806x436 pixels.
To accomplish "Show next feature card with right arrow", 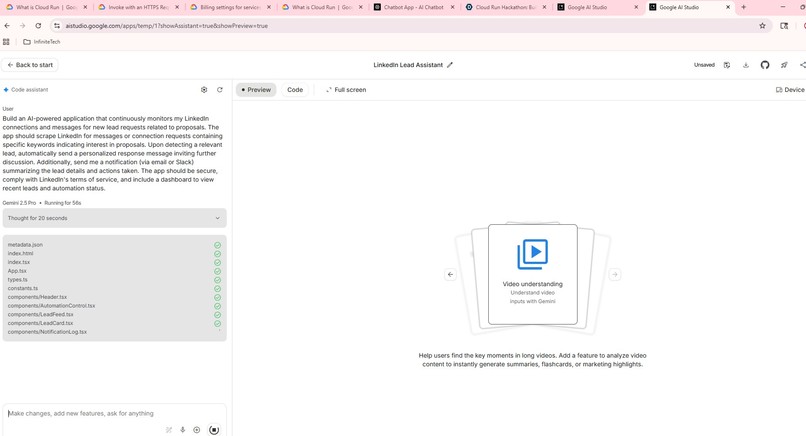I will (615, 275).
